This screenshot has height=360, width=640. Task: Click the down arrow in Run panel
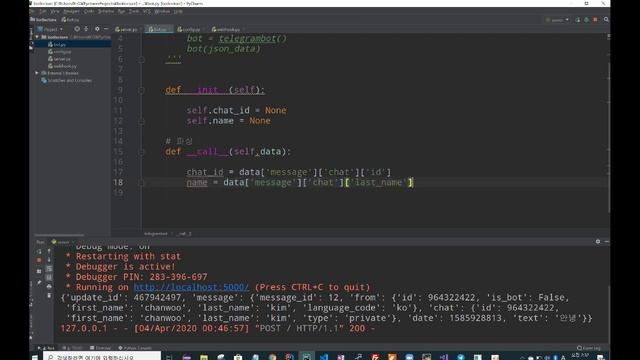coord(49,260)
